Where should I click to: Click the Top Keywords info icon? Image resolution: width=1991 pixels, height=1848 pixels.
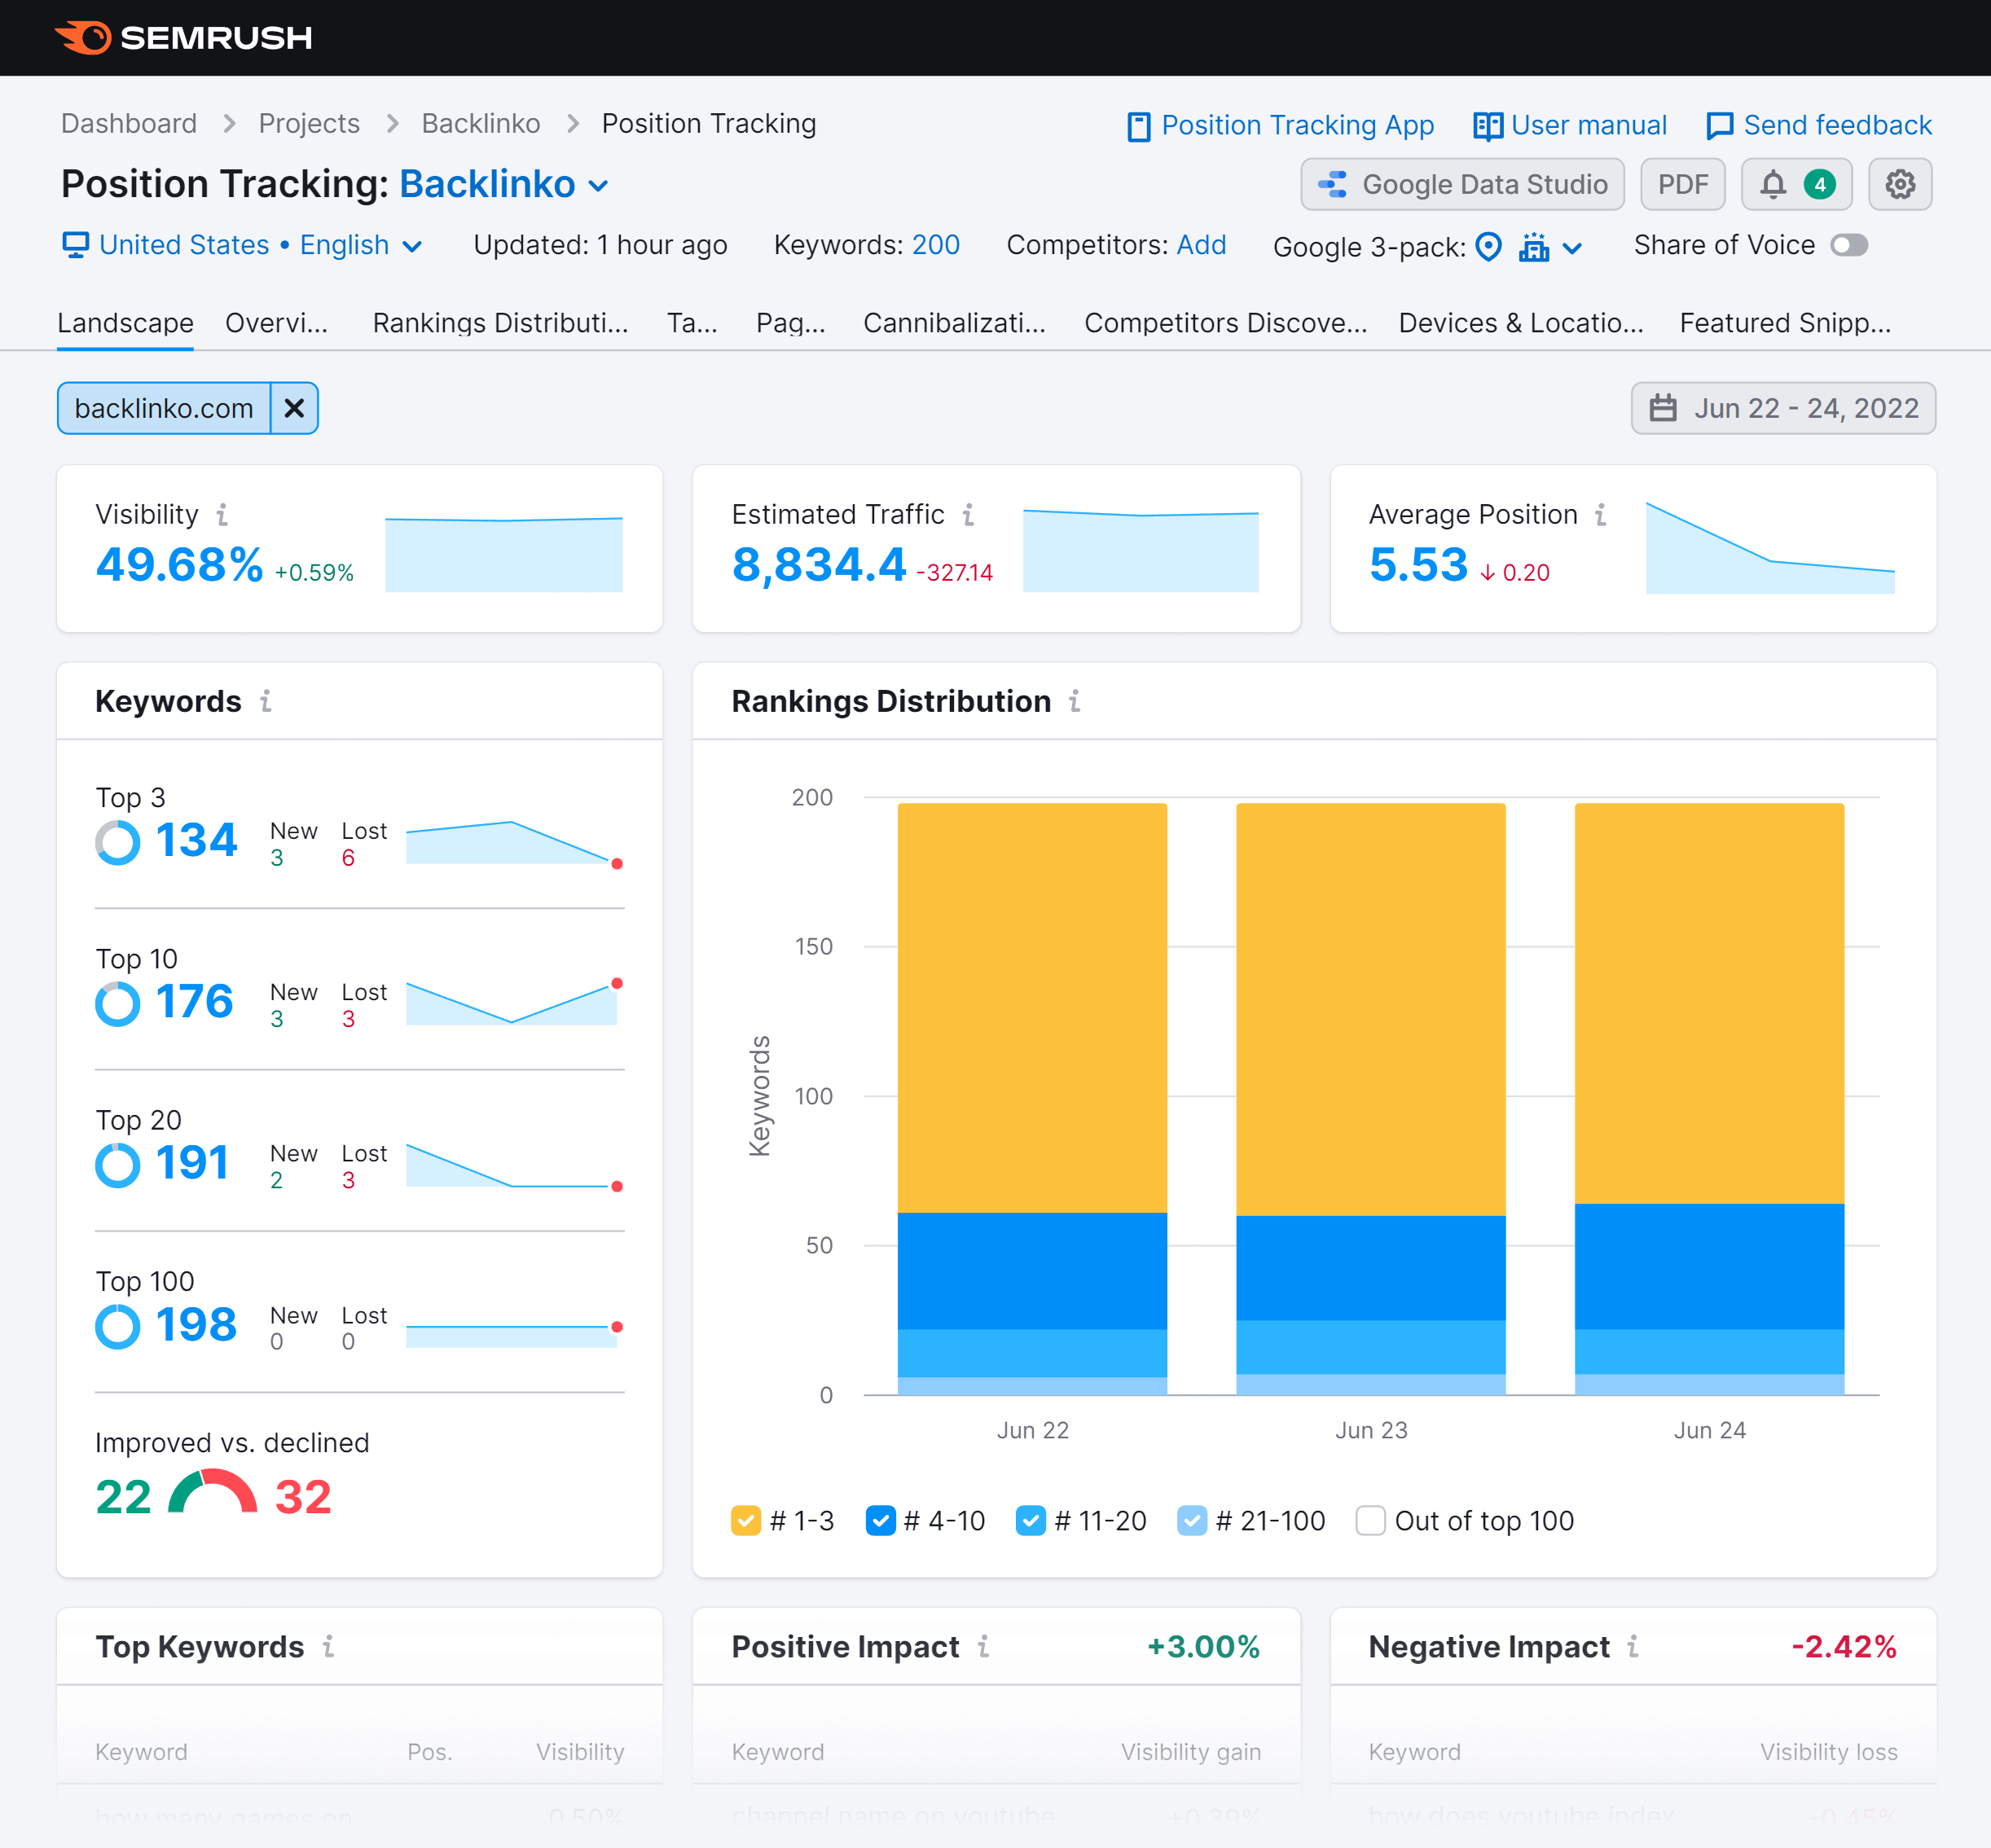(x=328, y=1646)
